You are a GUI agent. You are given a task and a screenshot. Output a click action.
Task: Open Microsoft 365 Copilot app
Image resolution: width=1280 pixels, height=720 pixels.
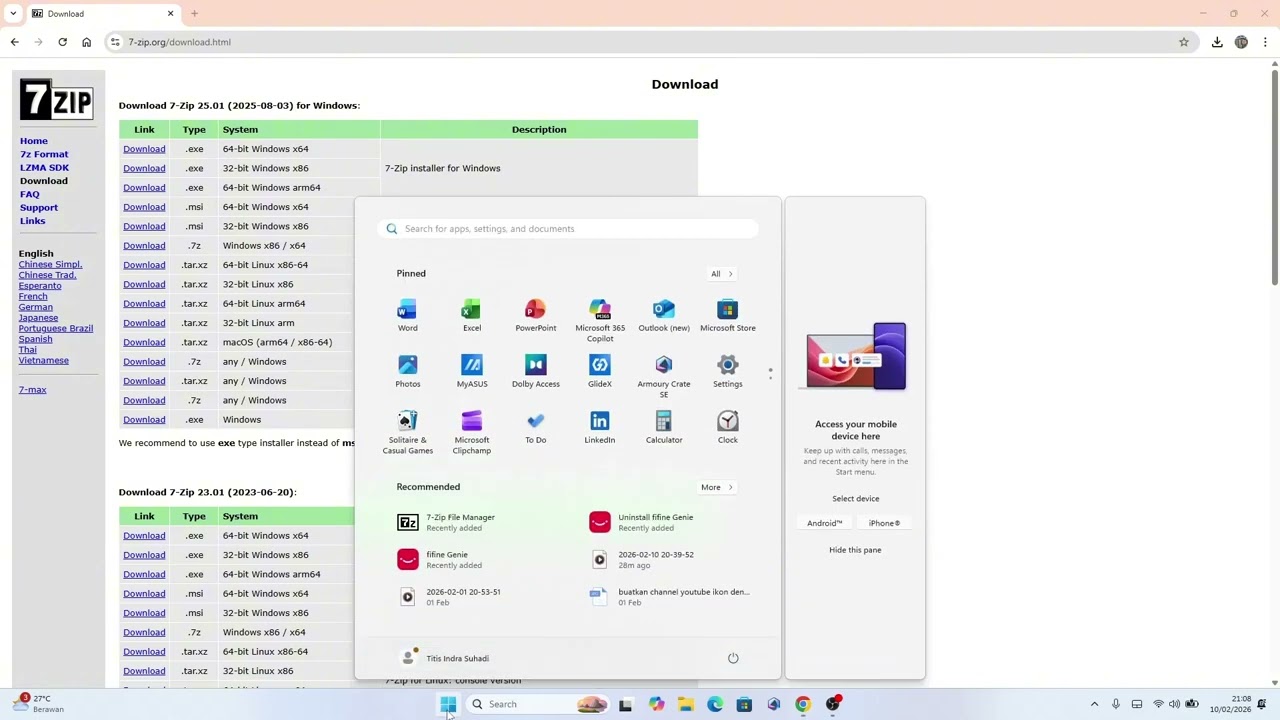pyautogui.click(x=599, y=319)
